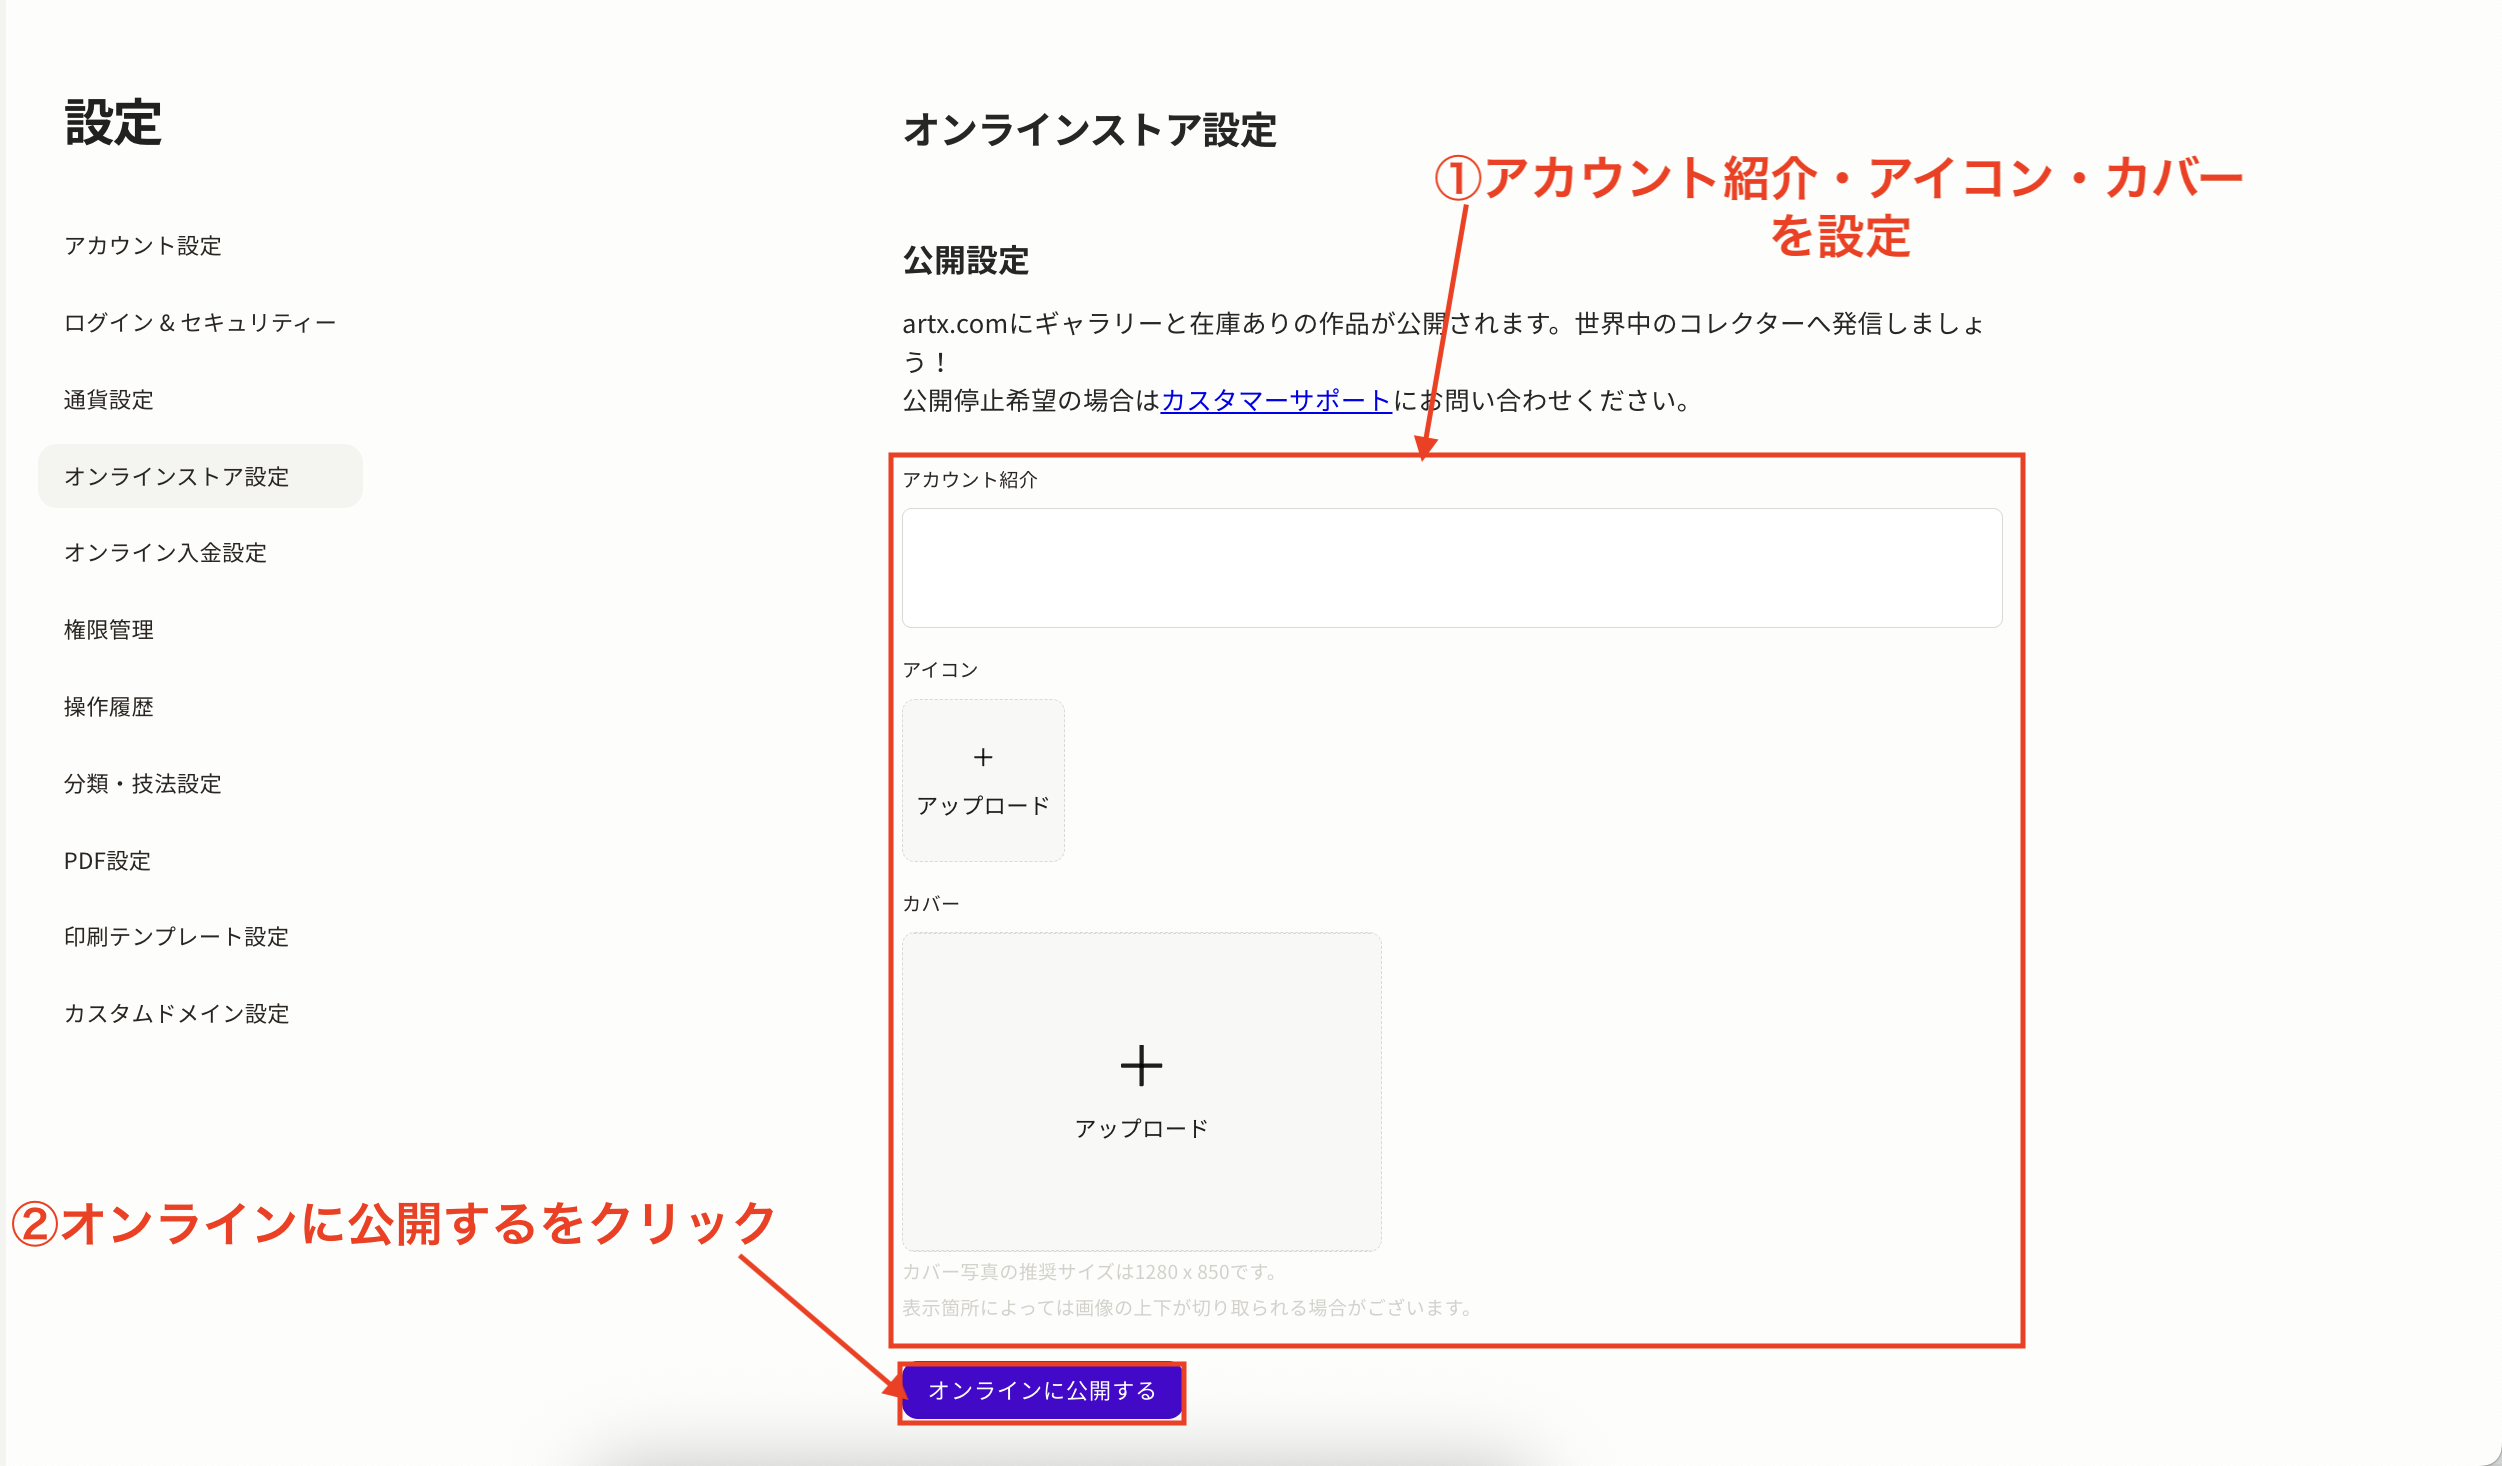View 操作履歴 settings page
This screenshot has width=2502, height=1466.
pos(108,707)
